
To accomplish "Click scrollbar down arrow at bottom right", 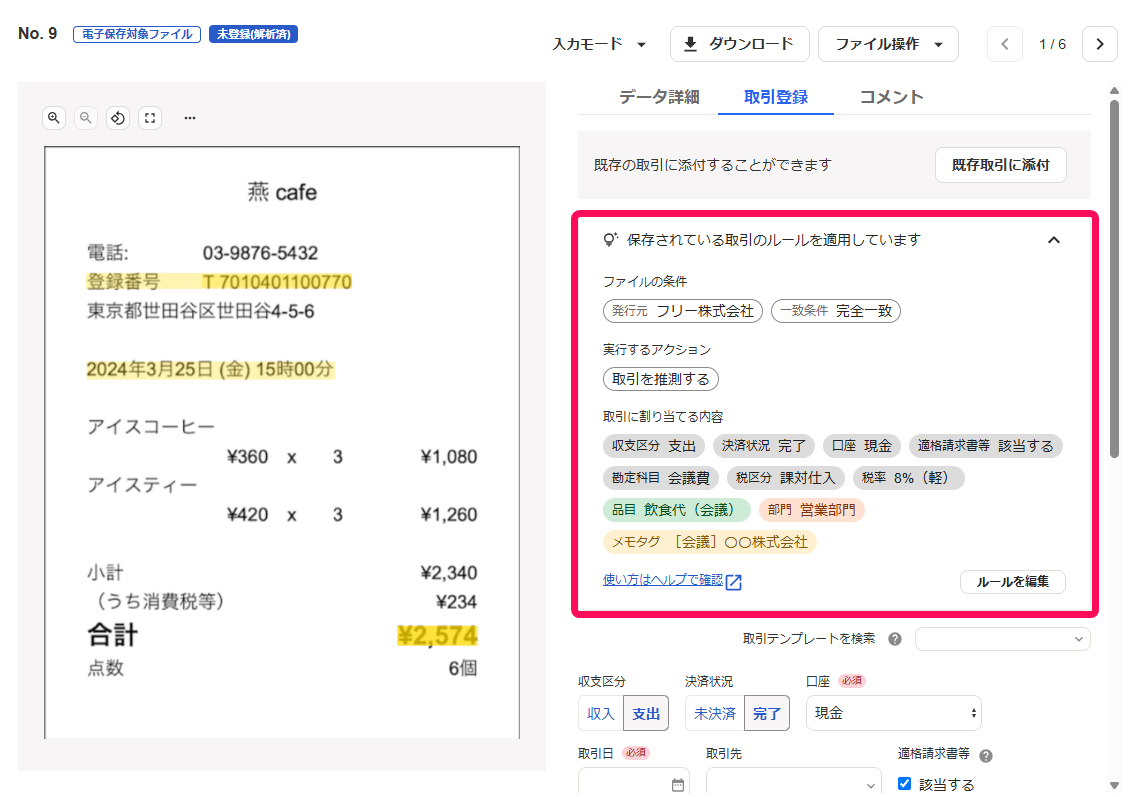I will 1114,785.
